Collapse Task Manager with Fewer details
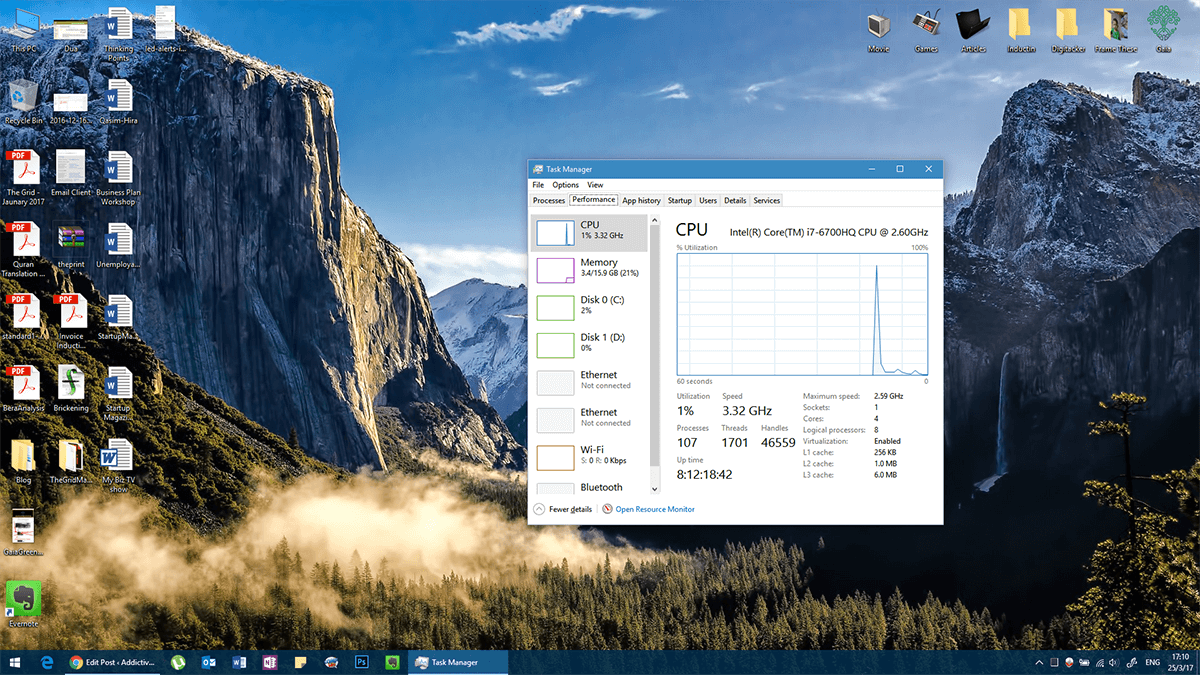Screen dimensions: 1200x675 tap(563, 509)
